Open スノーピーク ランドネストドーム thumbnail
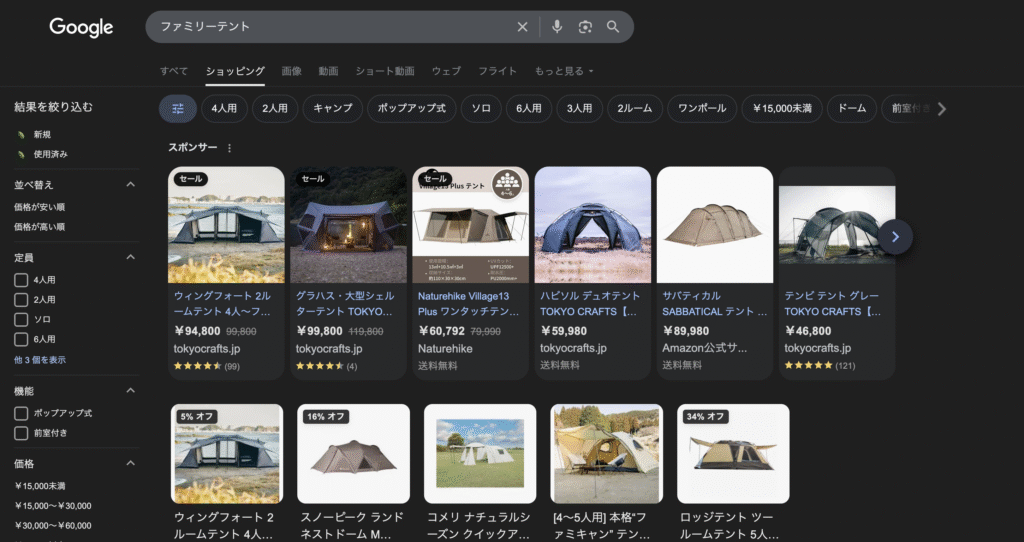The width and height of the screenshot is (1024, 542). 354,454
